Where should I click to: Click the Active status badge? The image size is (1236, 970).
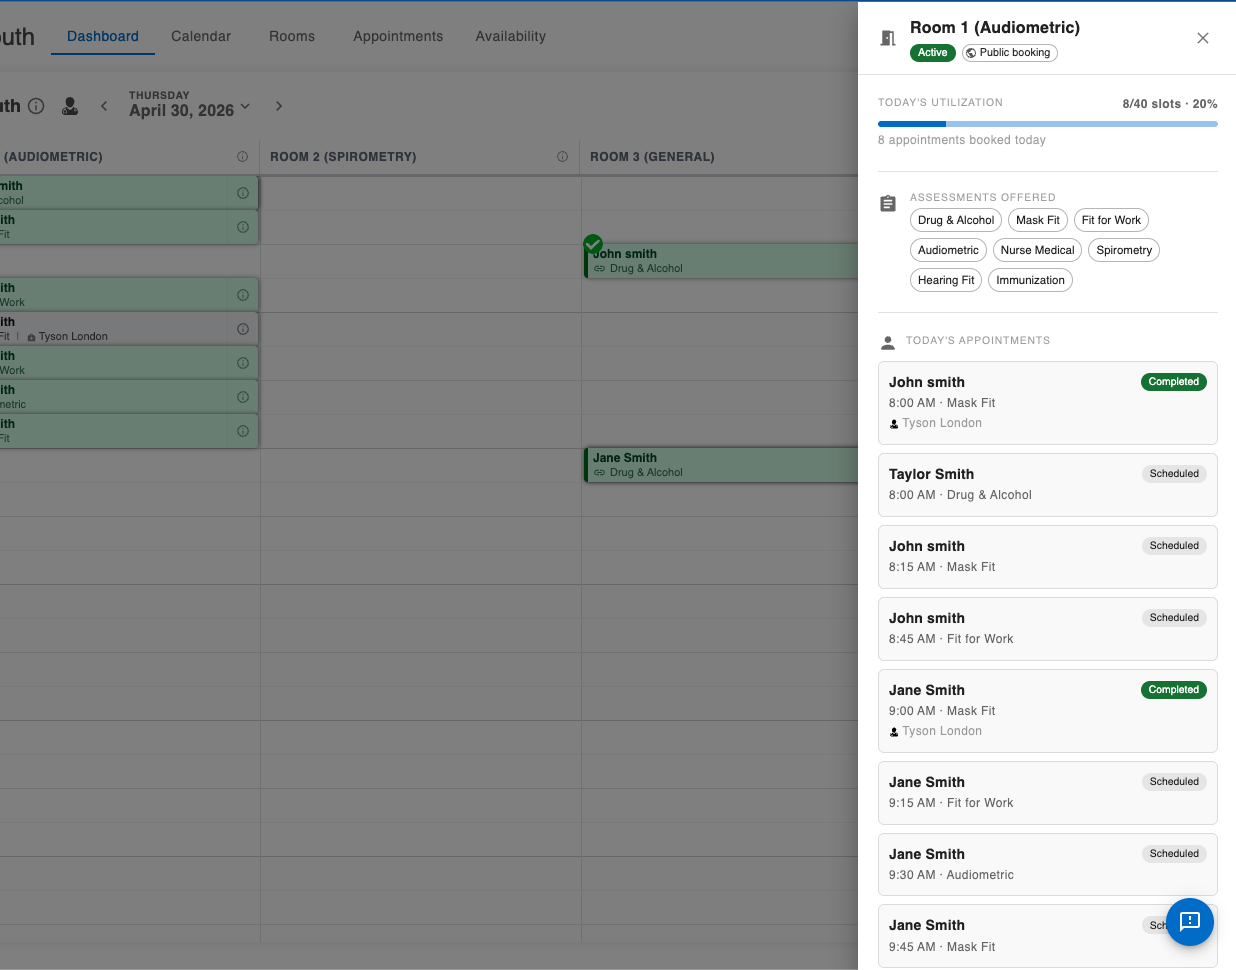point(933,53)
